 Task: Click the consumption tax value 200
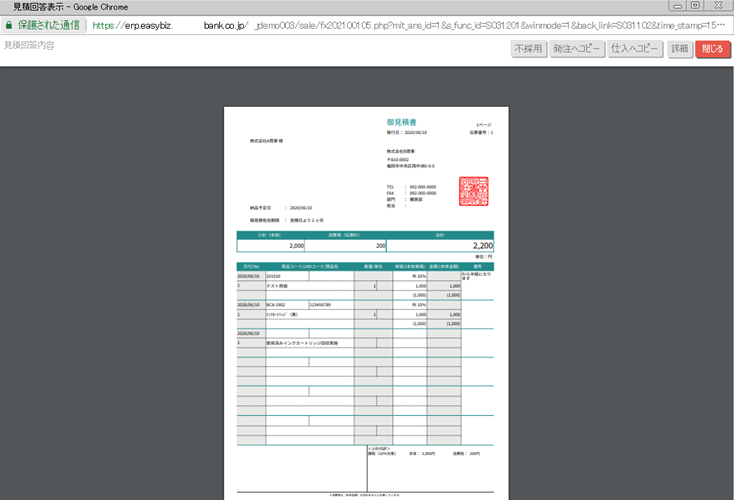coord(381,246)
